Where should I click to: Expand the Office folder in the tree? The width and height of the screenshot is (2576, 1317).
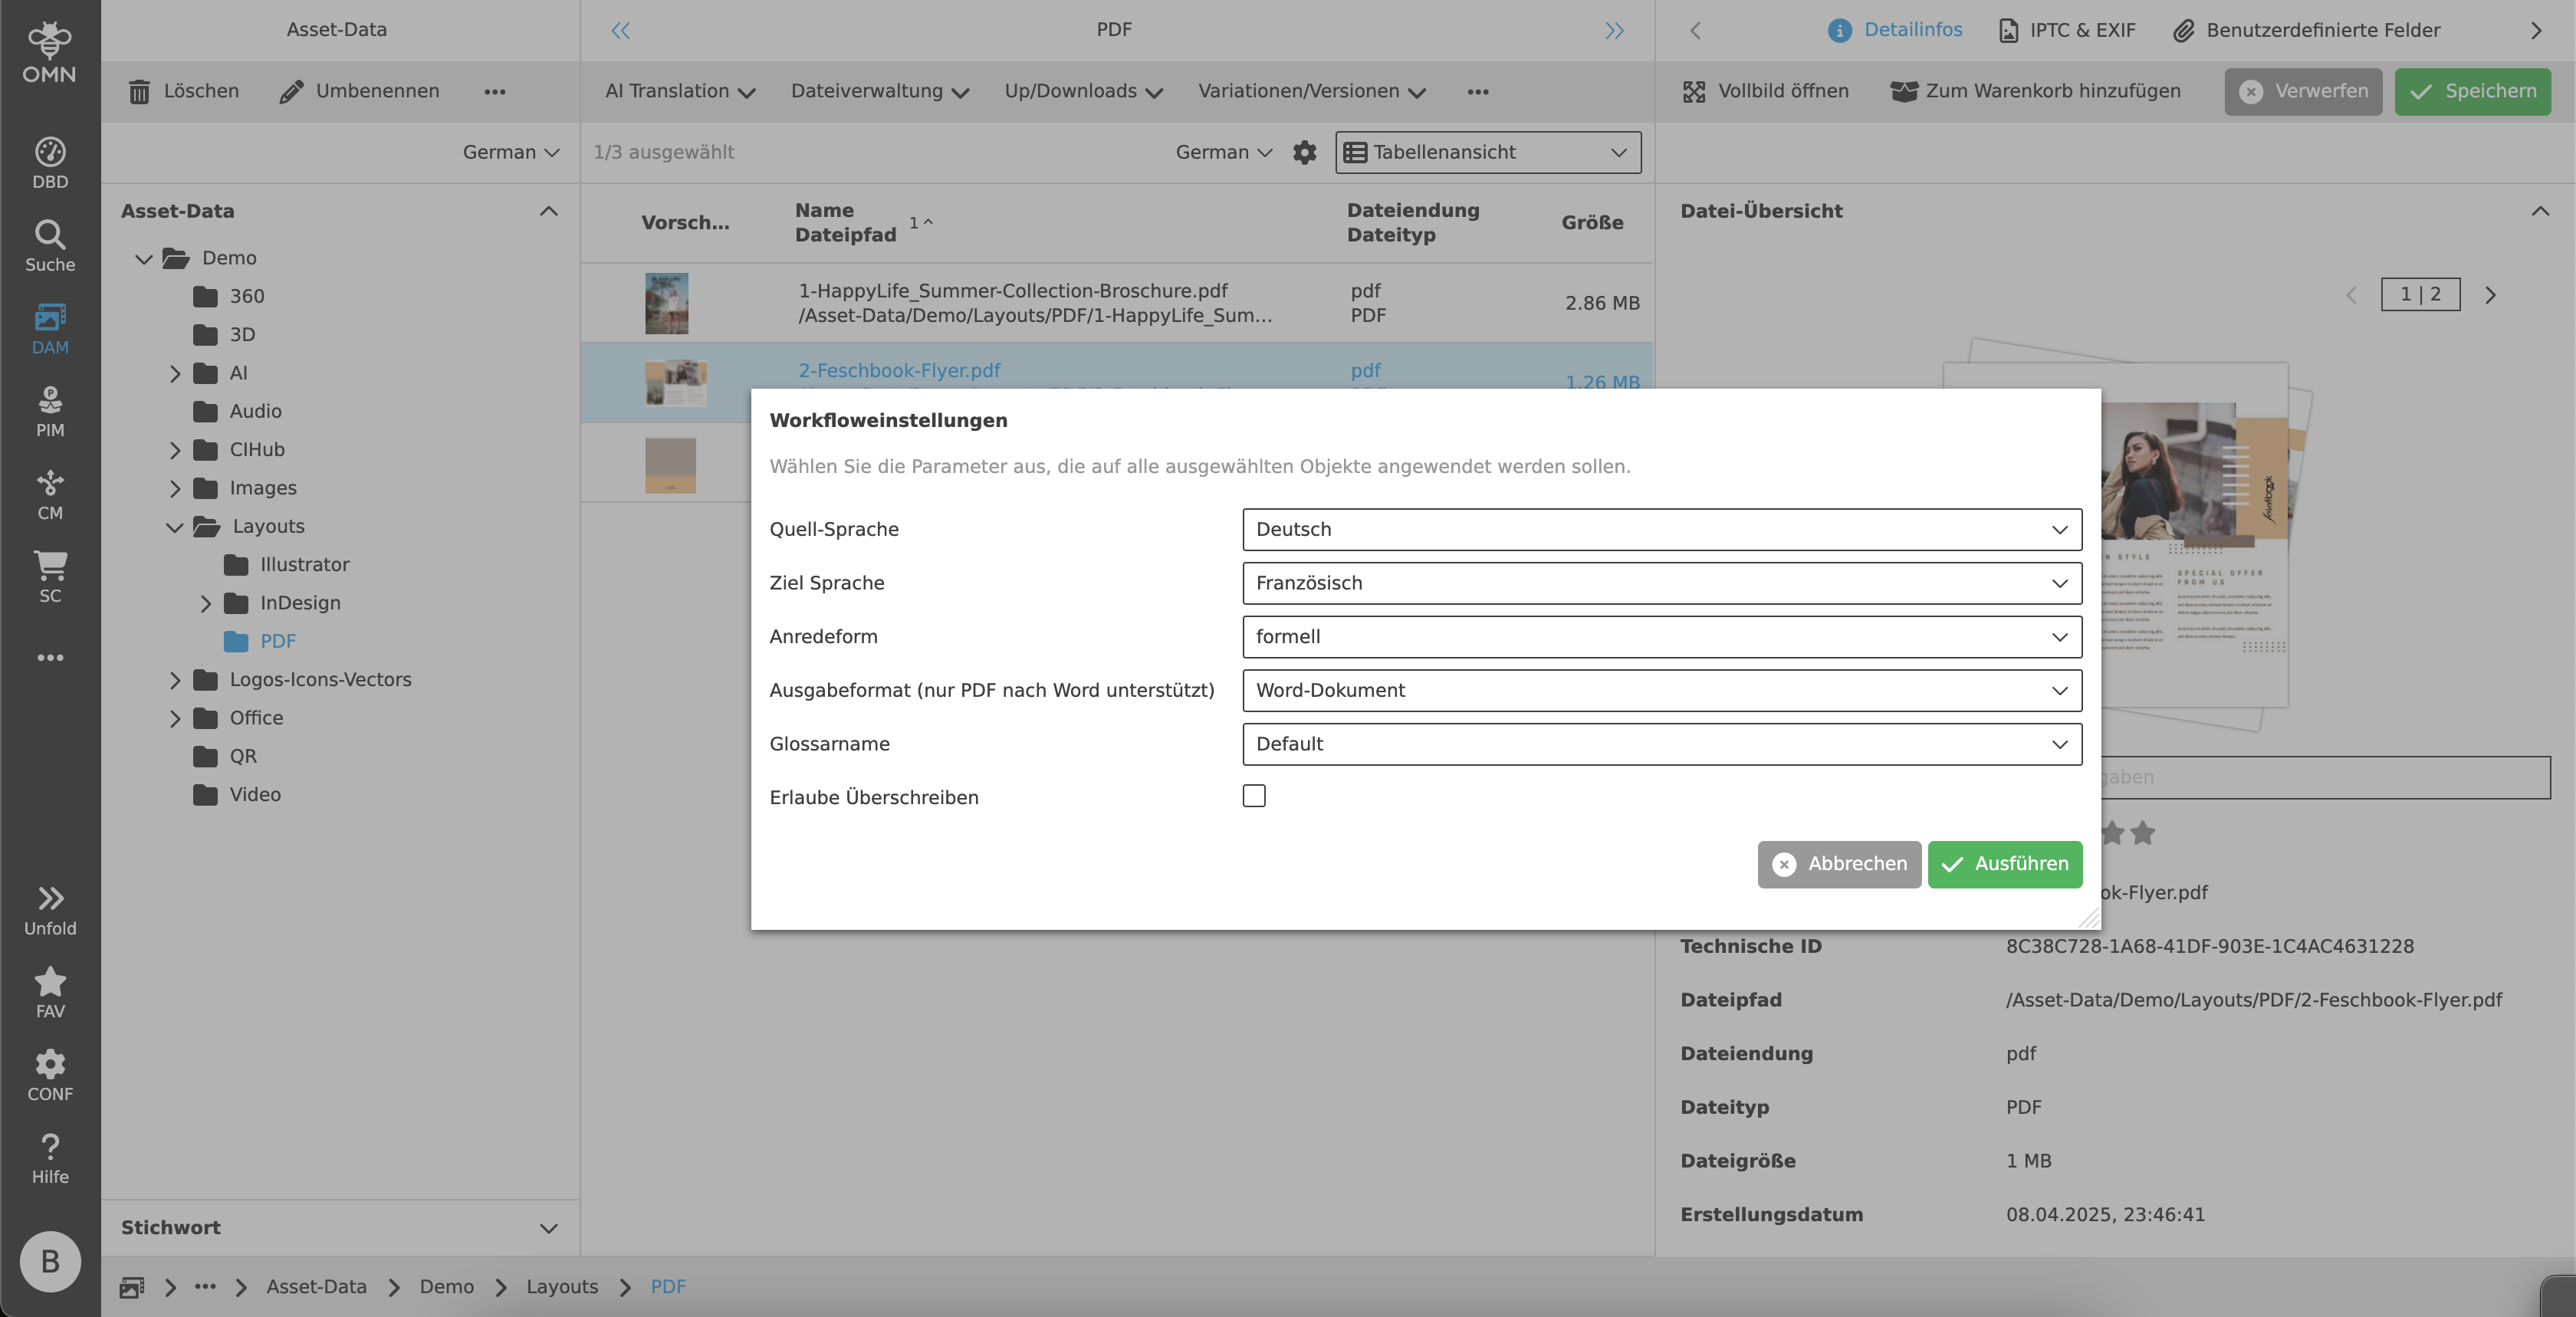click(x=175, y=718)
